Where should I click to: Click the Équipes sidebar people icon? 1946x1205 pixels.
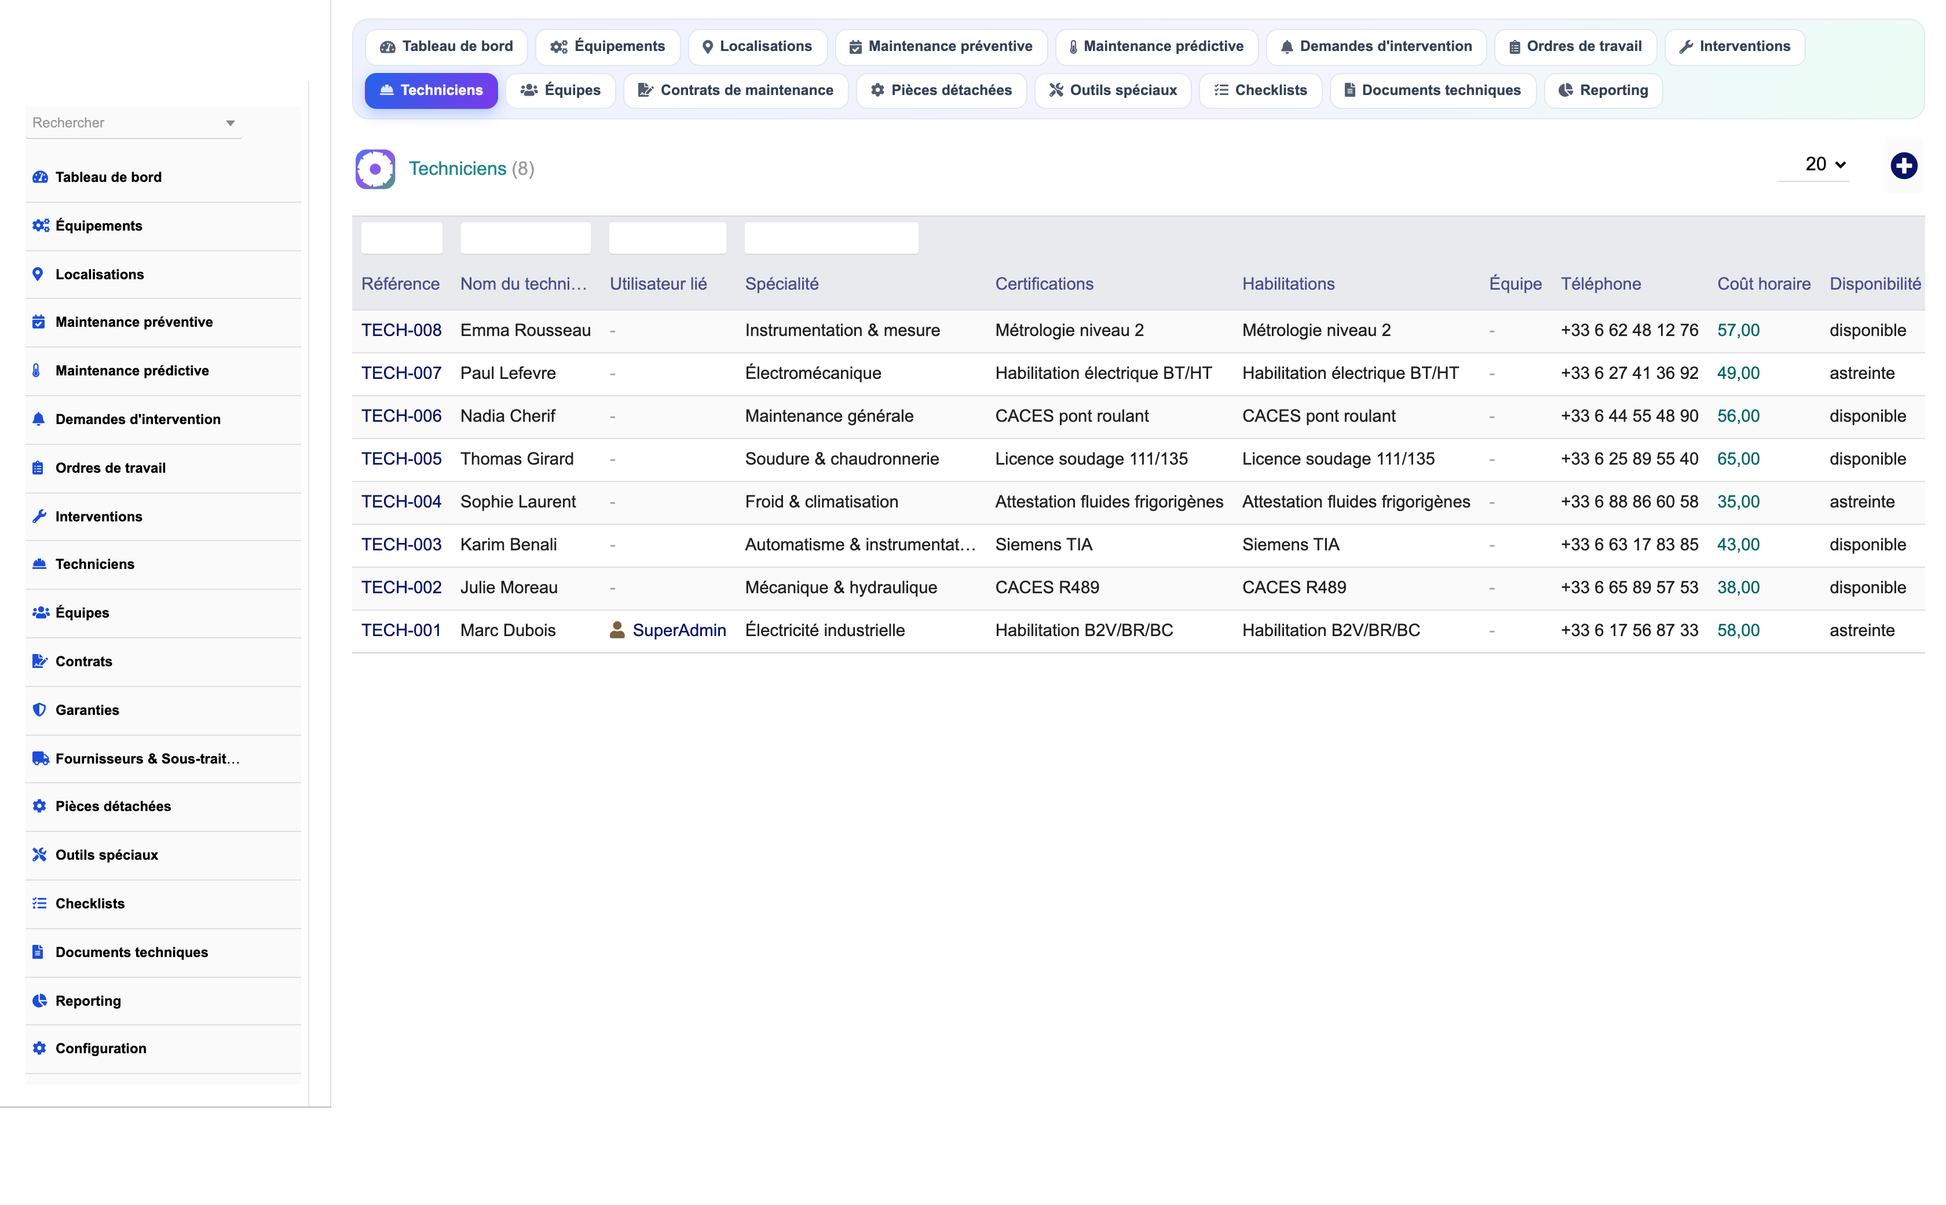[x=40, y=613]
